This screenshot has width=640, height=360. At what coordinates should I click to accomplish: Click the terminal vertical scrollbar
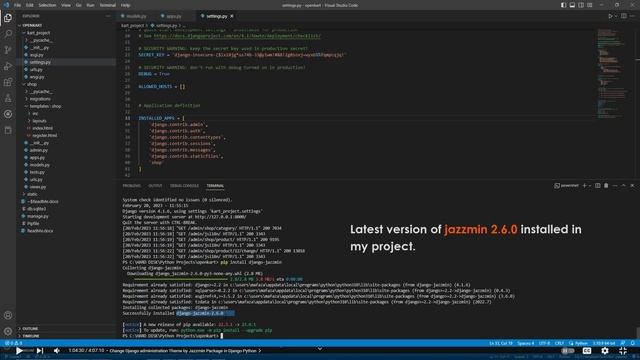(637, 332)
